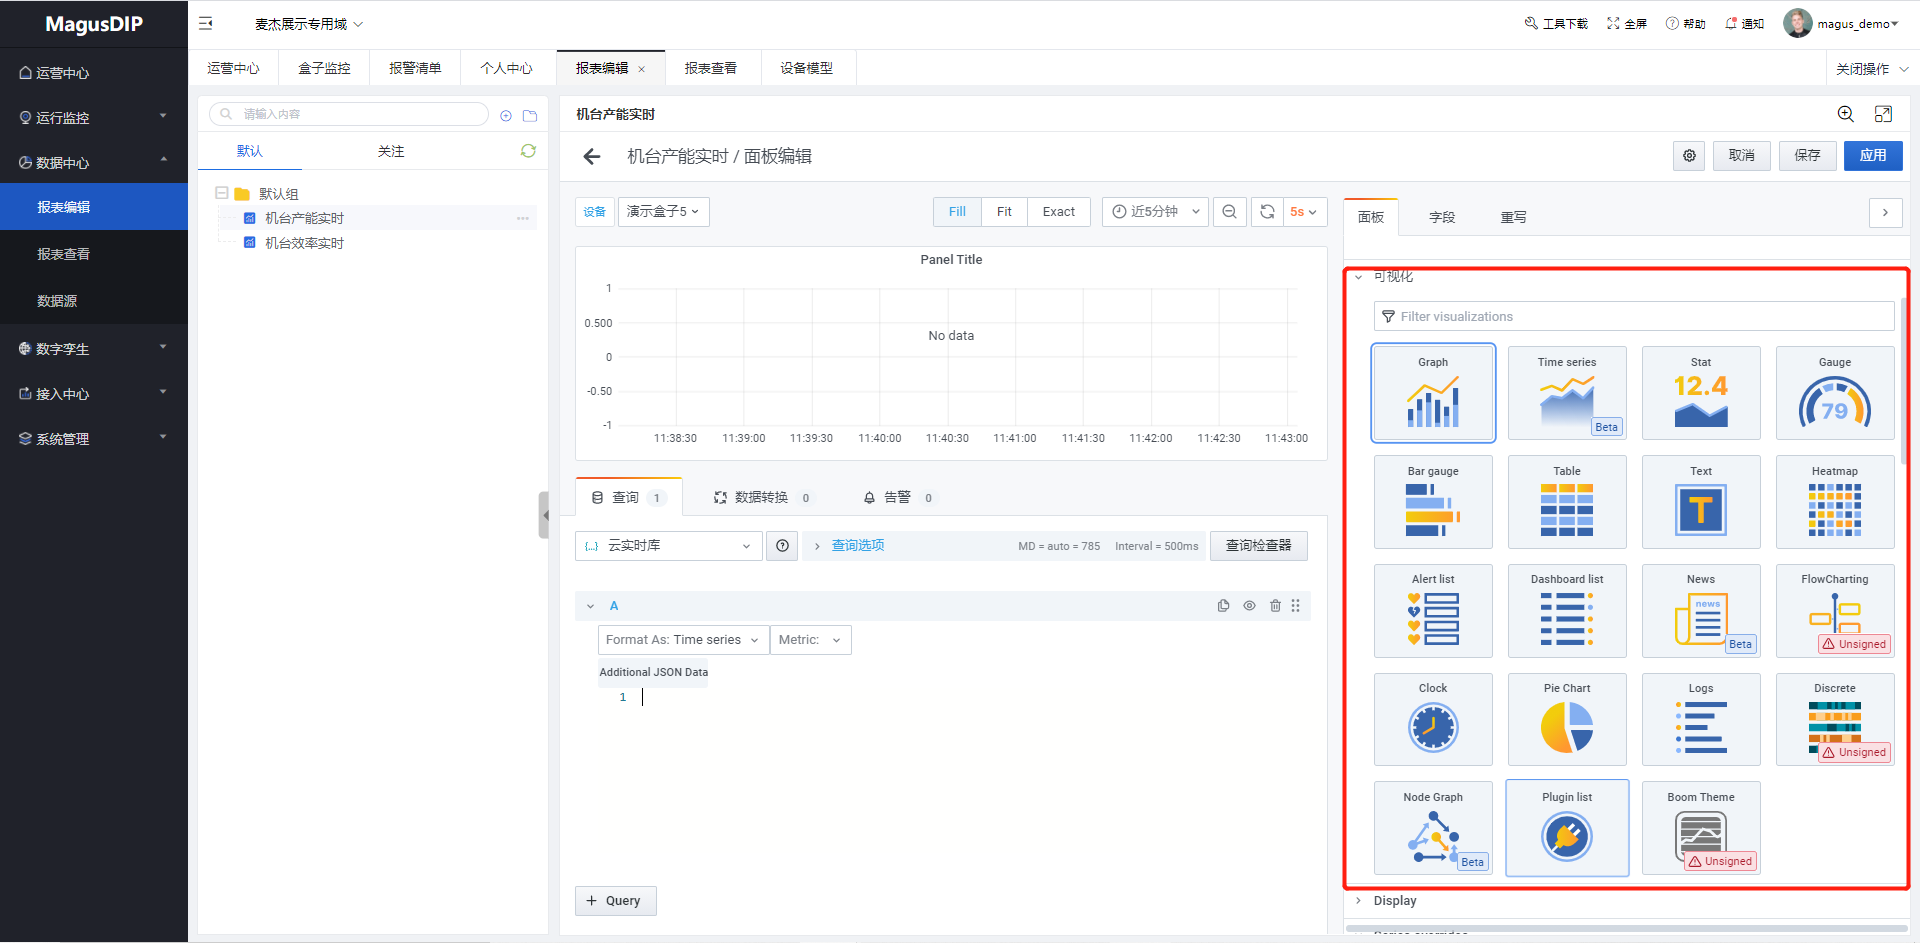
Task: Pick the Boom Theme visualization
Action: (1701, 828)
